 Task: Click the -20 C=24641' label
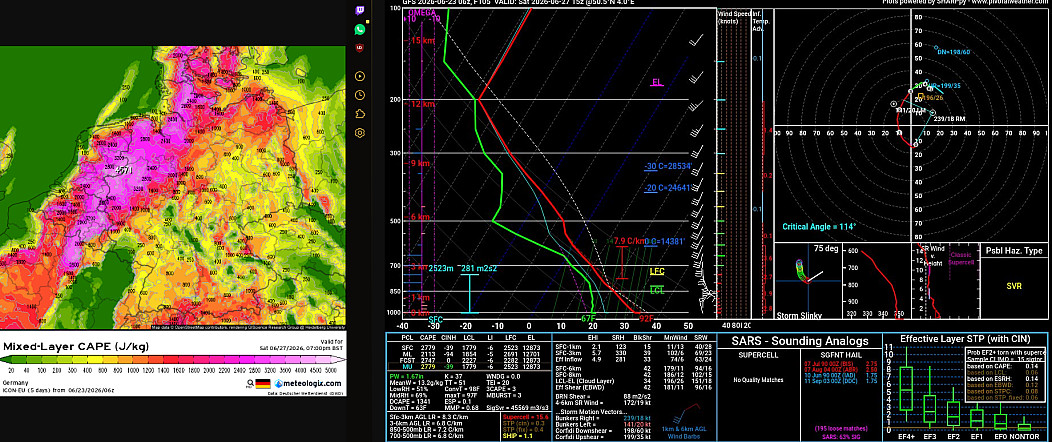pos(668,188)
